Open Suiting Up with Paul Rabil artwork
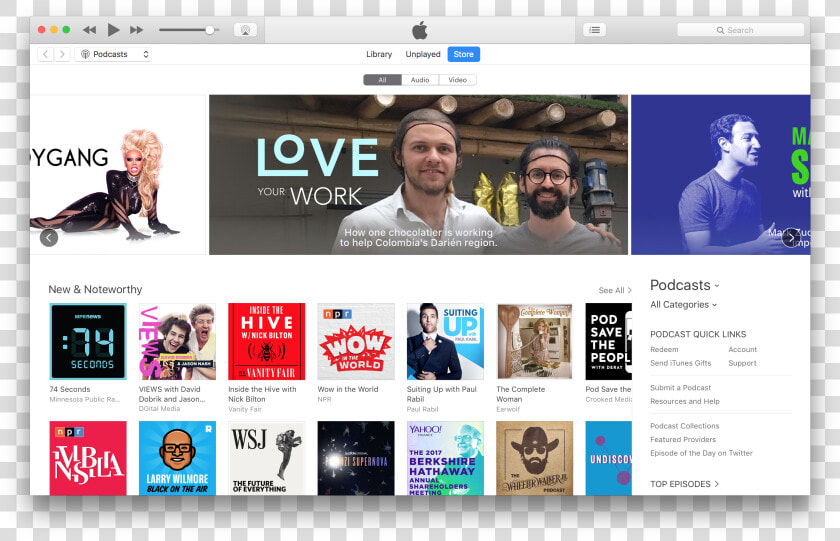Viewport: 840px width, 541px height. pyautogui.click(x=445, y=341)
